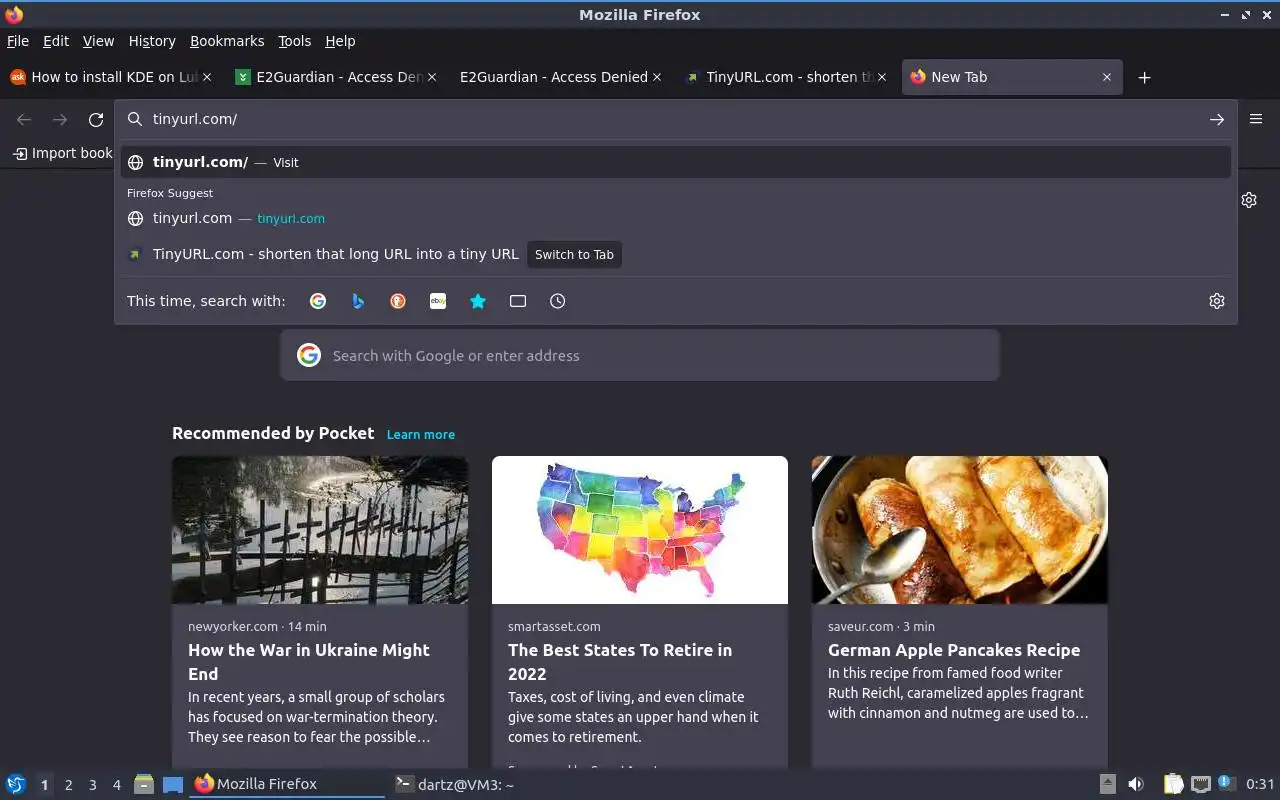The image size is (1280, 800).
Task: Open the new tab page personalize gear
Action: click(1249, 200)
